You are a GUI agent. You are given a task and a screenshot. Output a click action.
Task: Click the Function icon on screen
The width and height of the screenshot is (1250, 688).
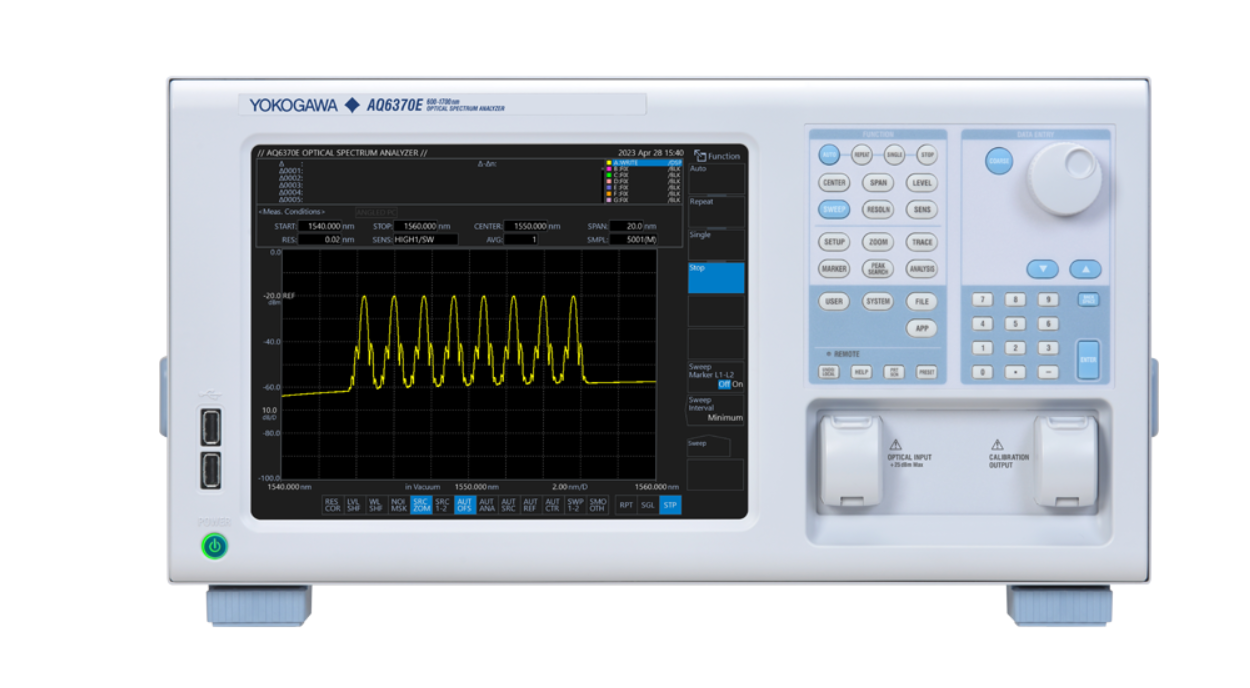coord(700,156)
